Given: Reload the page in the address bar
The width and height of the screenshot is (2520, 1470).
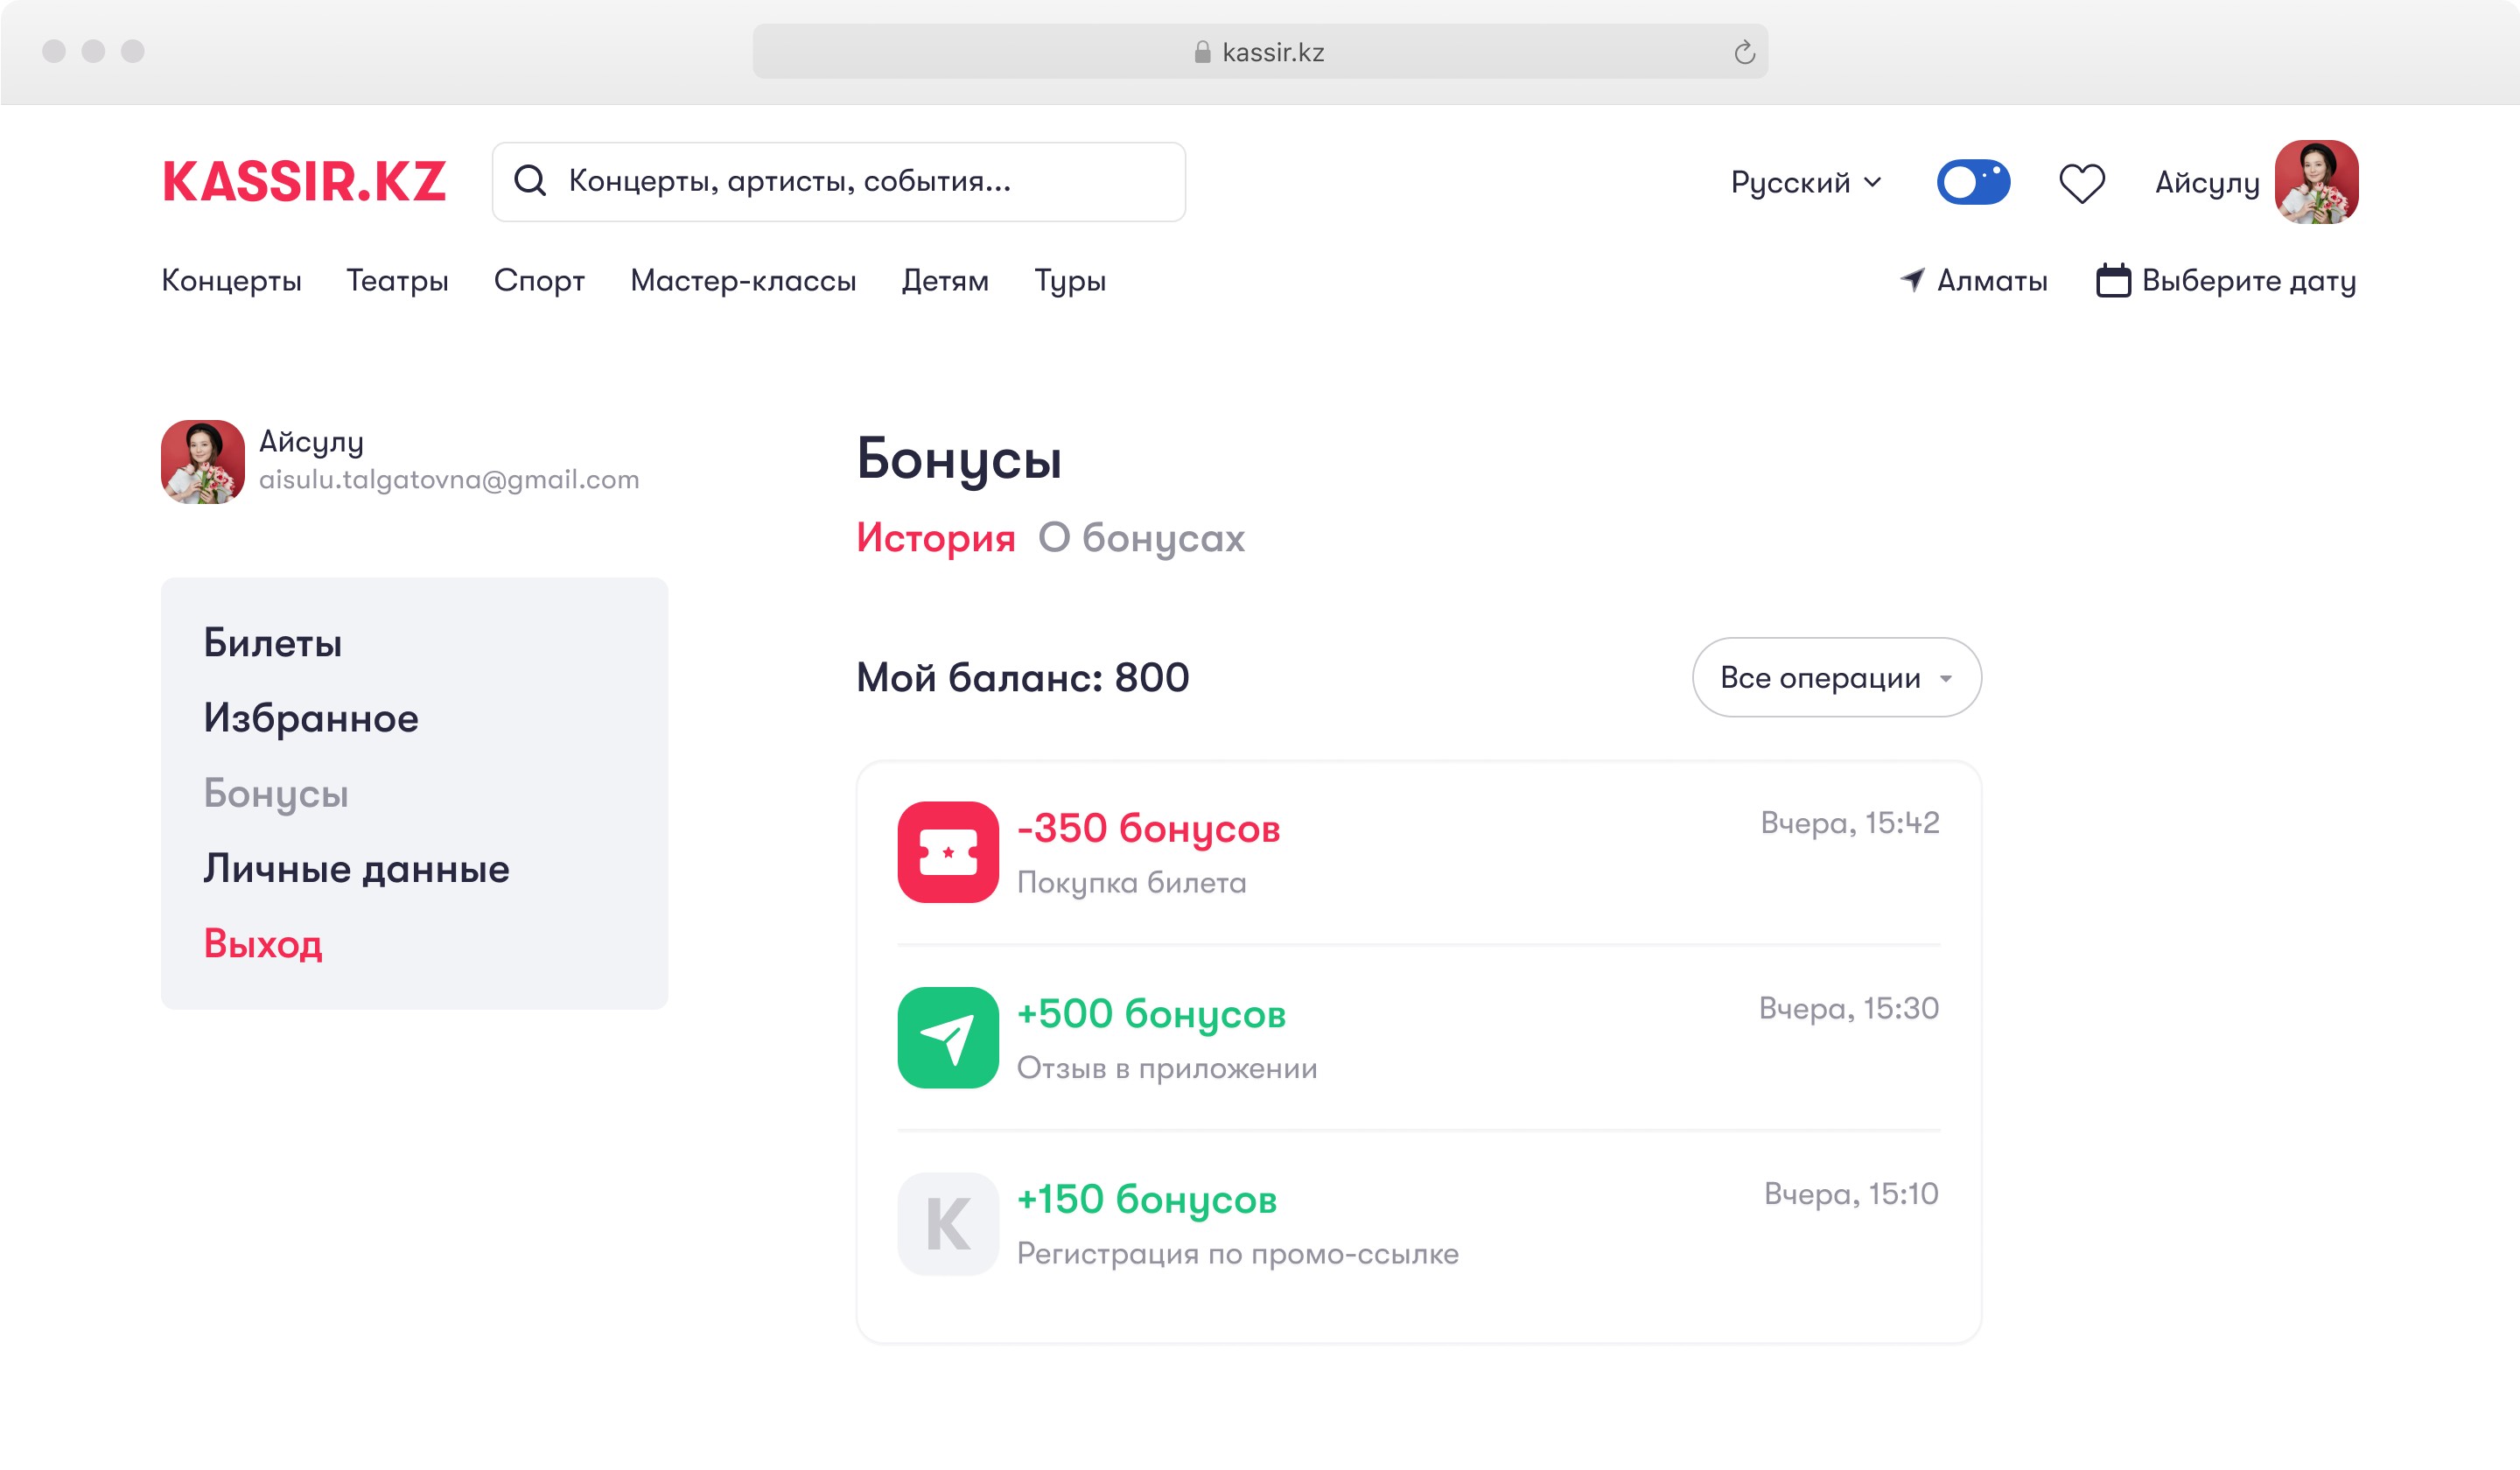Looking at the screenshot, I should [1744, 52].
